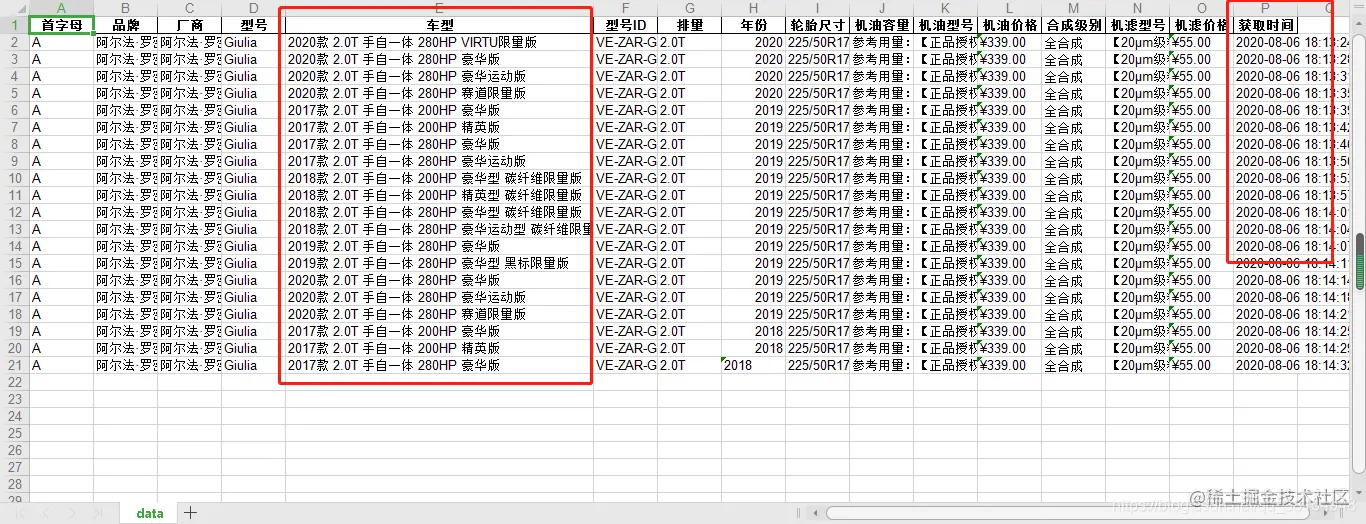The height and width of the screenshot is (524, 1366).
Task: Select column N header
Action: point(1137,8)
